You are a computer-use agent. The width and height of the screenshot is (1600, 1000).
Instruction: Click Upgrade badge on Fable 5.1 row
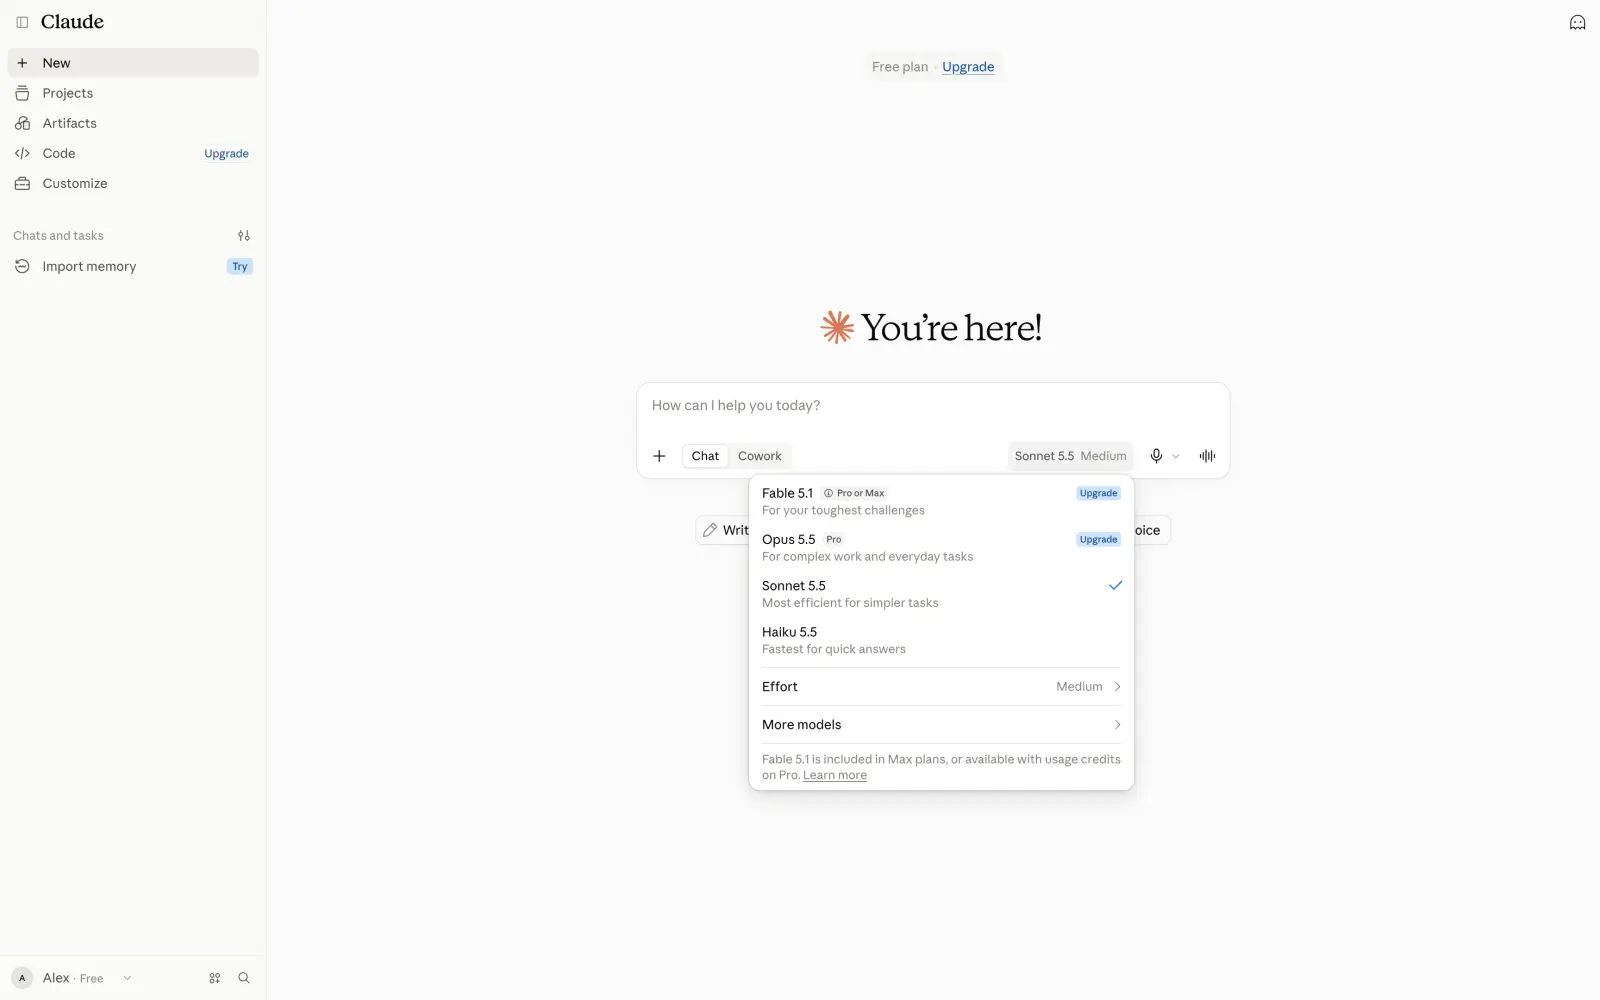1098,493
